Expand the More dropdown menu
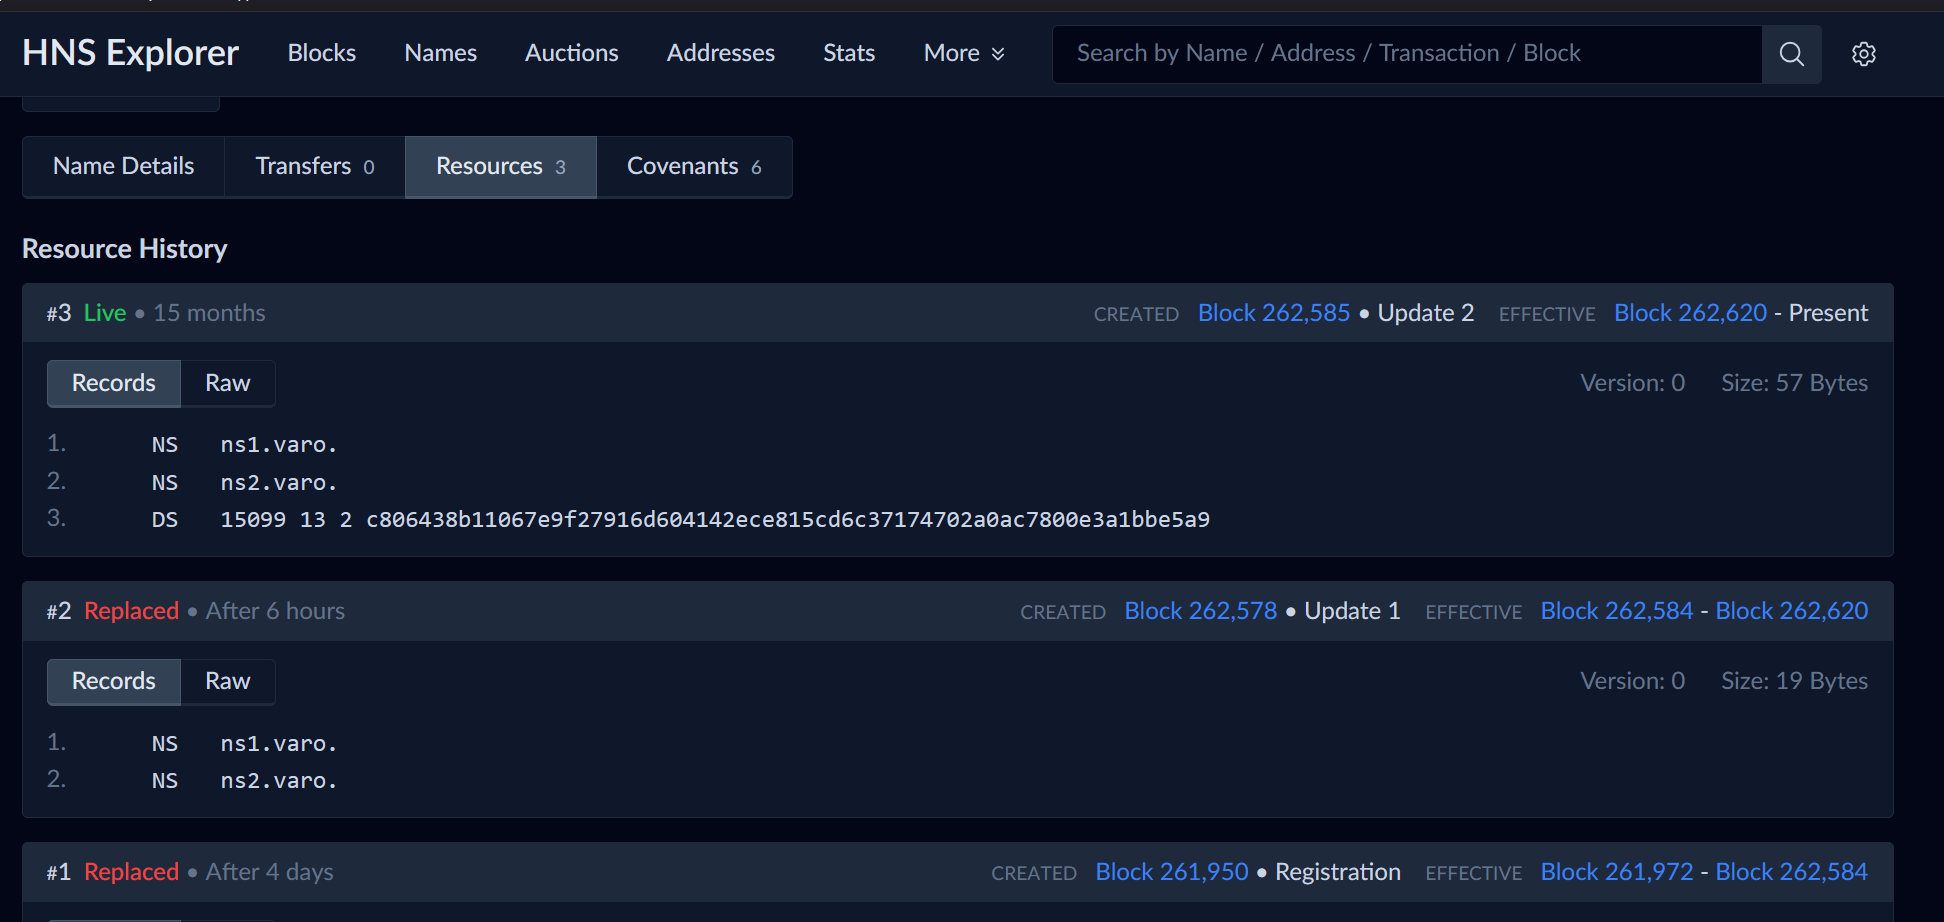 964,53
